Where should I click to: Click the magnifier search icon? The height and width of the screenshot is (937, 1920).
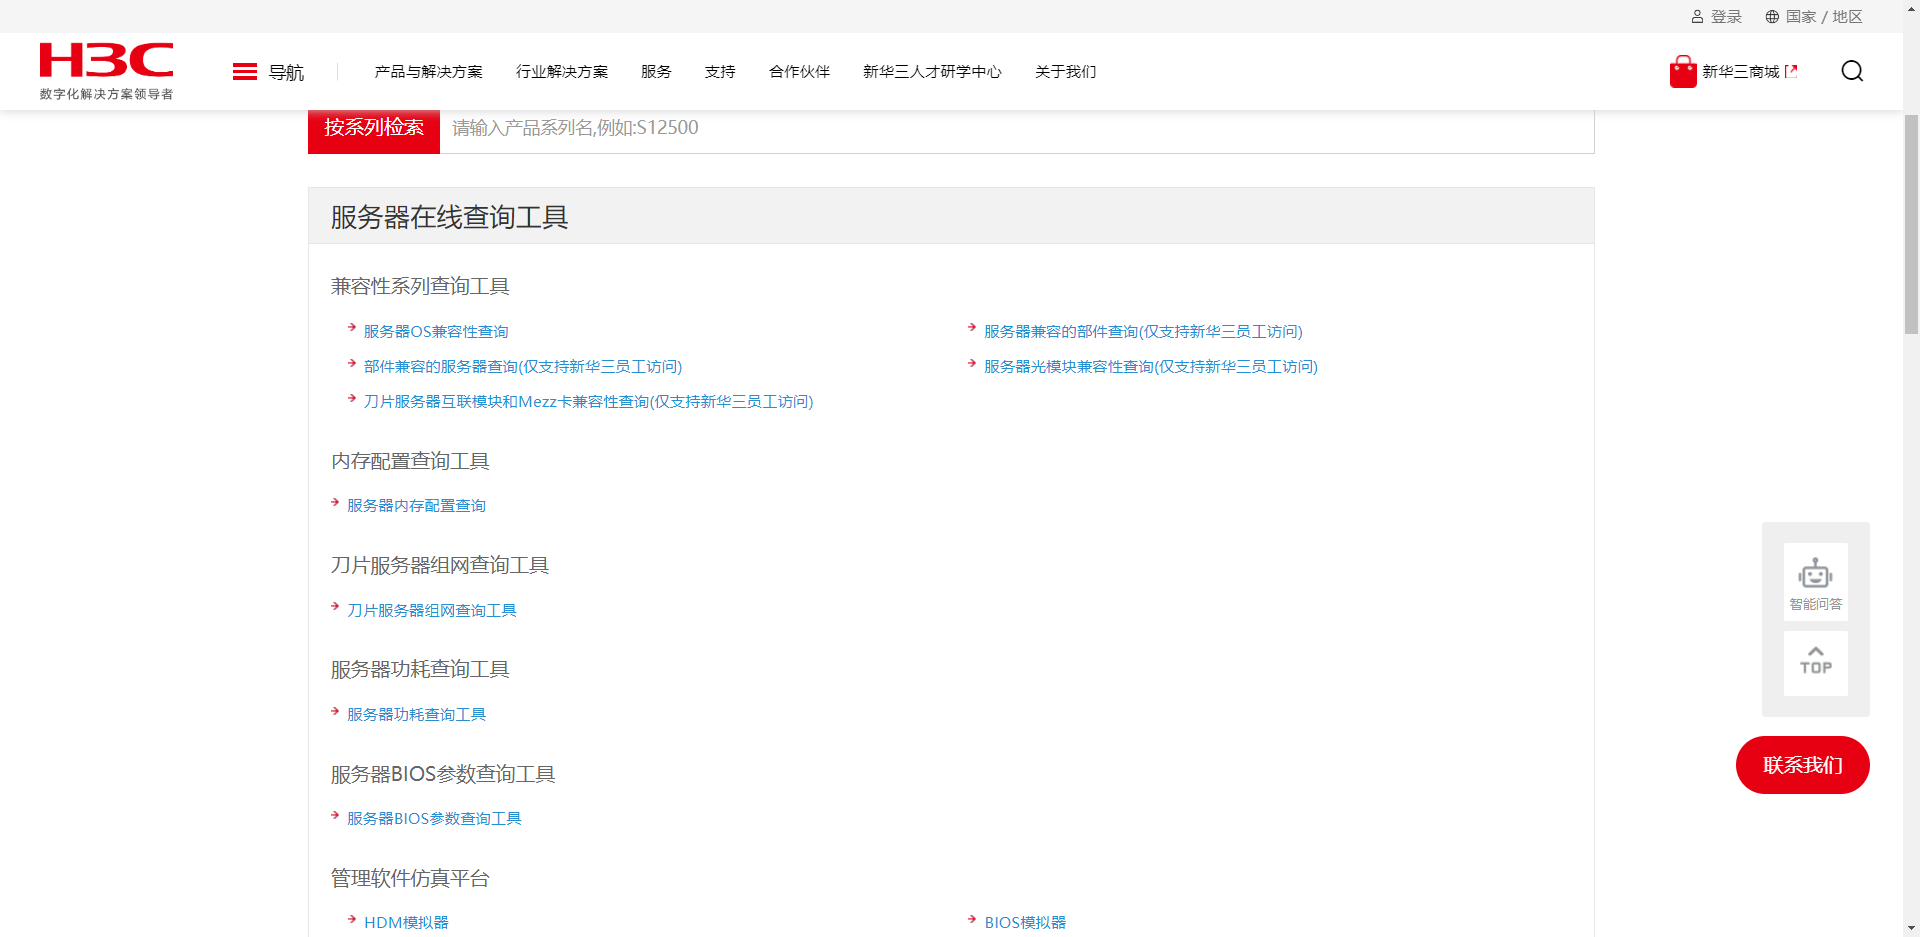point(1852,71)
